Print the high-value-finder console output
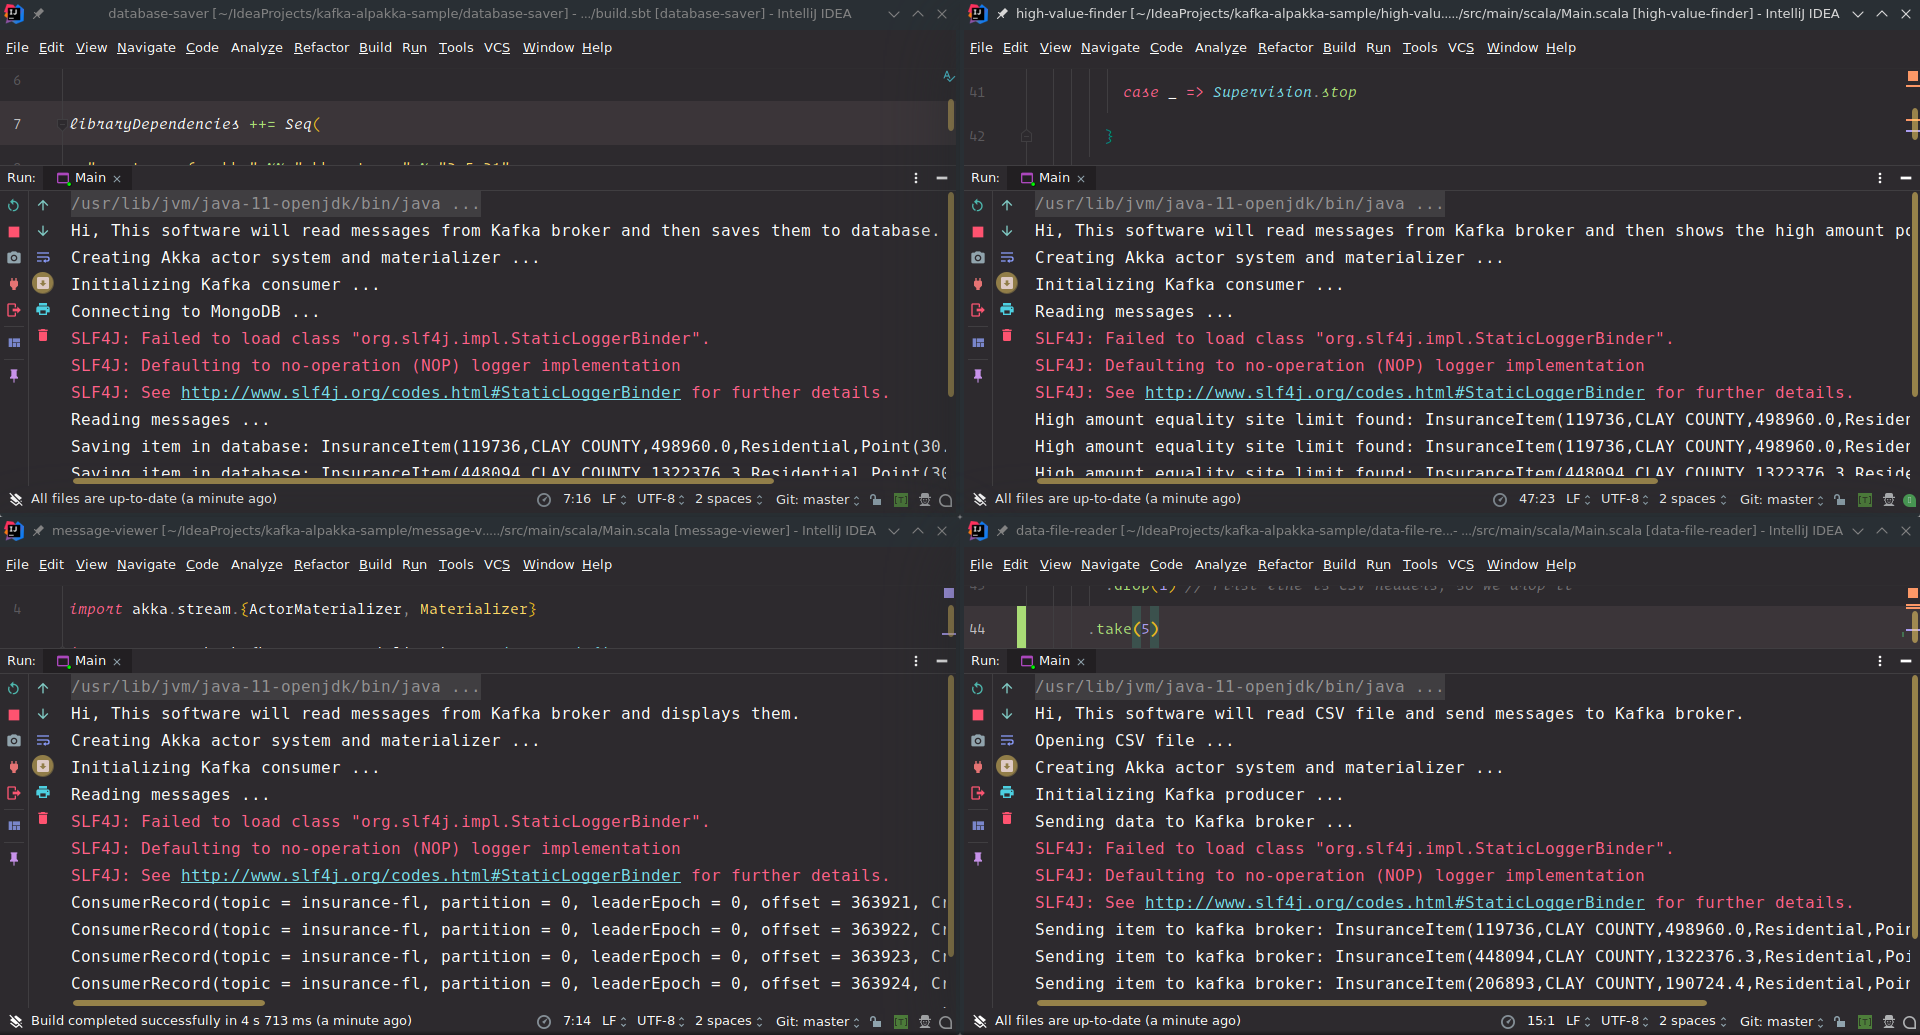Image resolution: width=1920 pixels, height=1035 pixels. [1007, 309]
